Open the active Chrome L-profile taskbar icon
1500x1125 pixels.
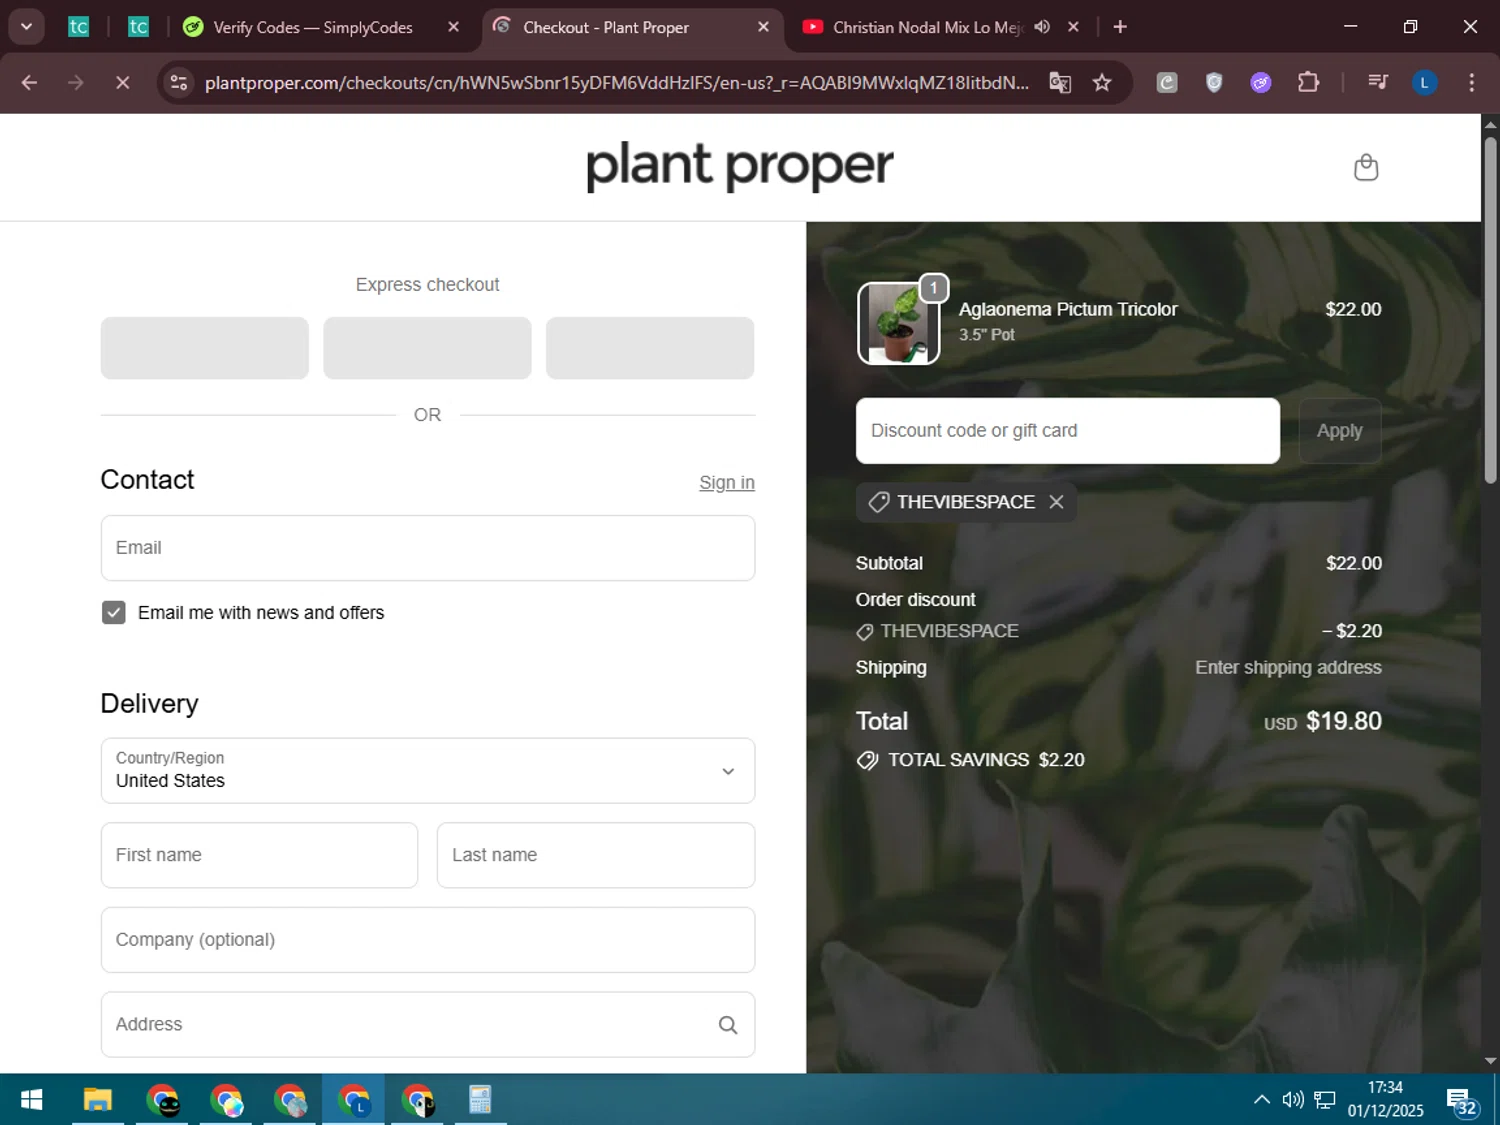[x=353, y=1100]
